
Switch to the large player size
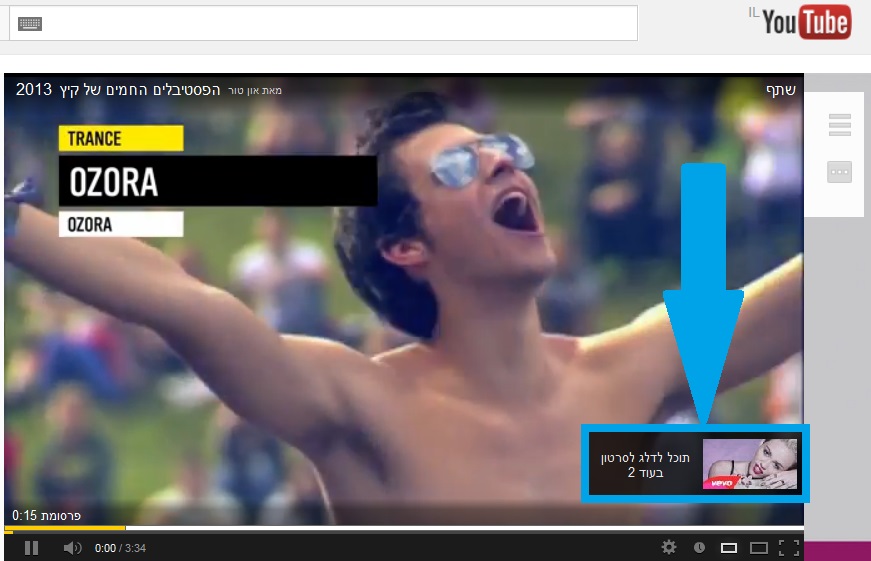click(x=759, y=548)
